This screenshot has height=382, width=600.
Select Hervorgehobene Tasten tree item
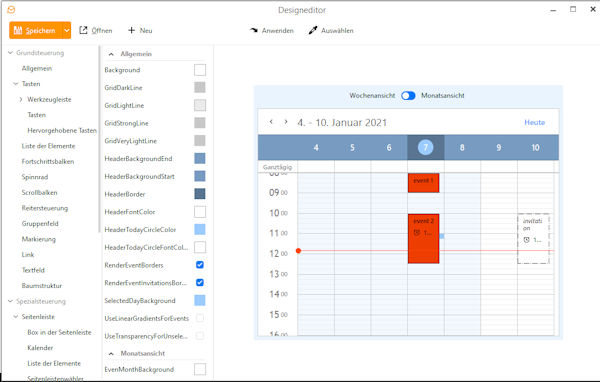(x=62, y=131)
